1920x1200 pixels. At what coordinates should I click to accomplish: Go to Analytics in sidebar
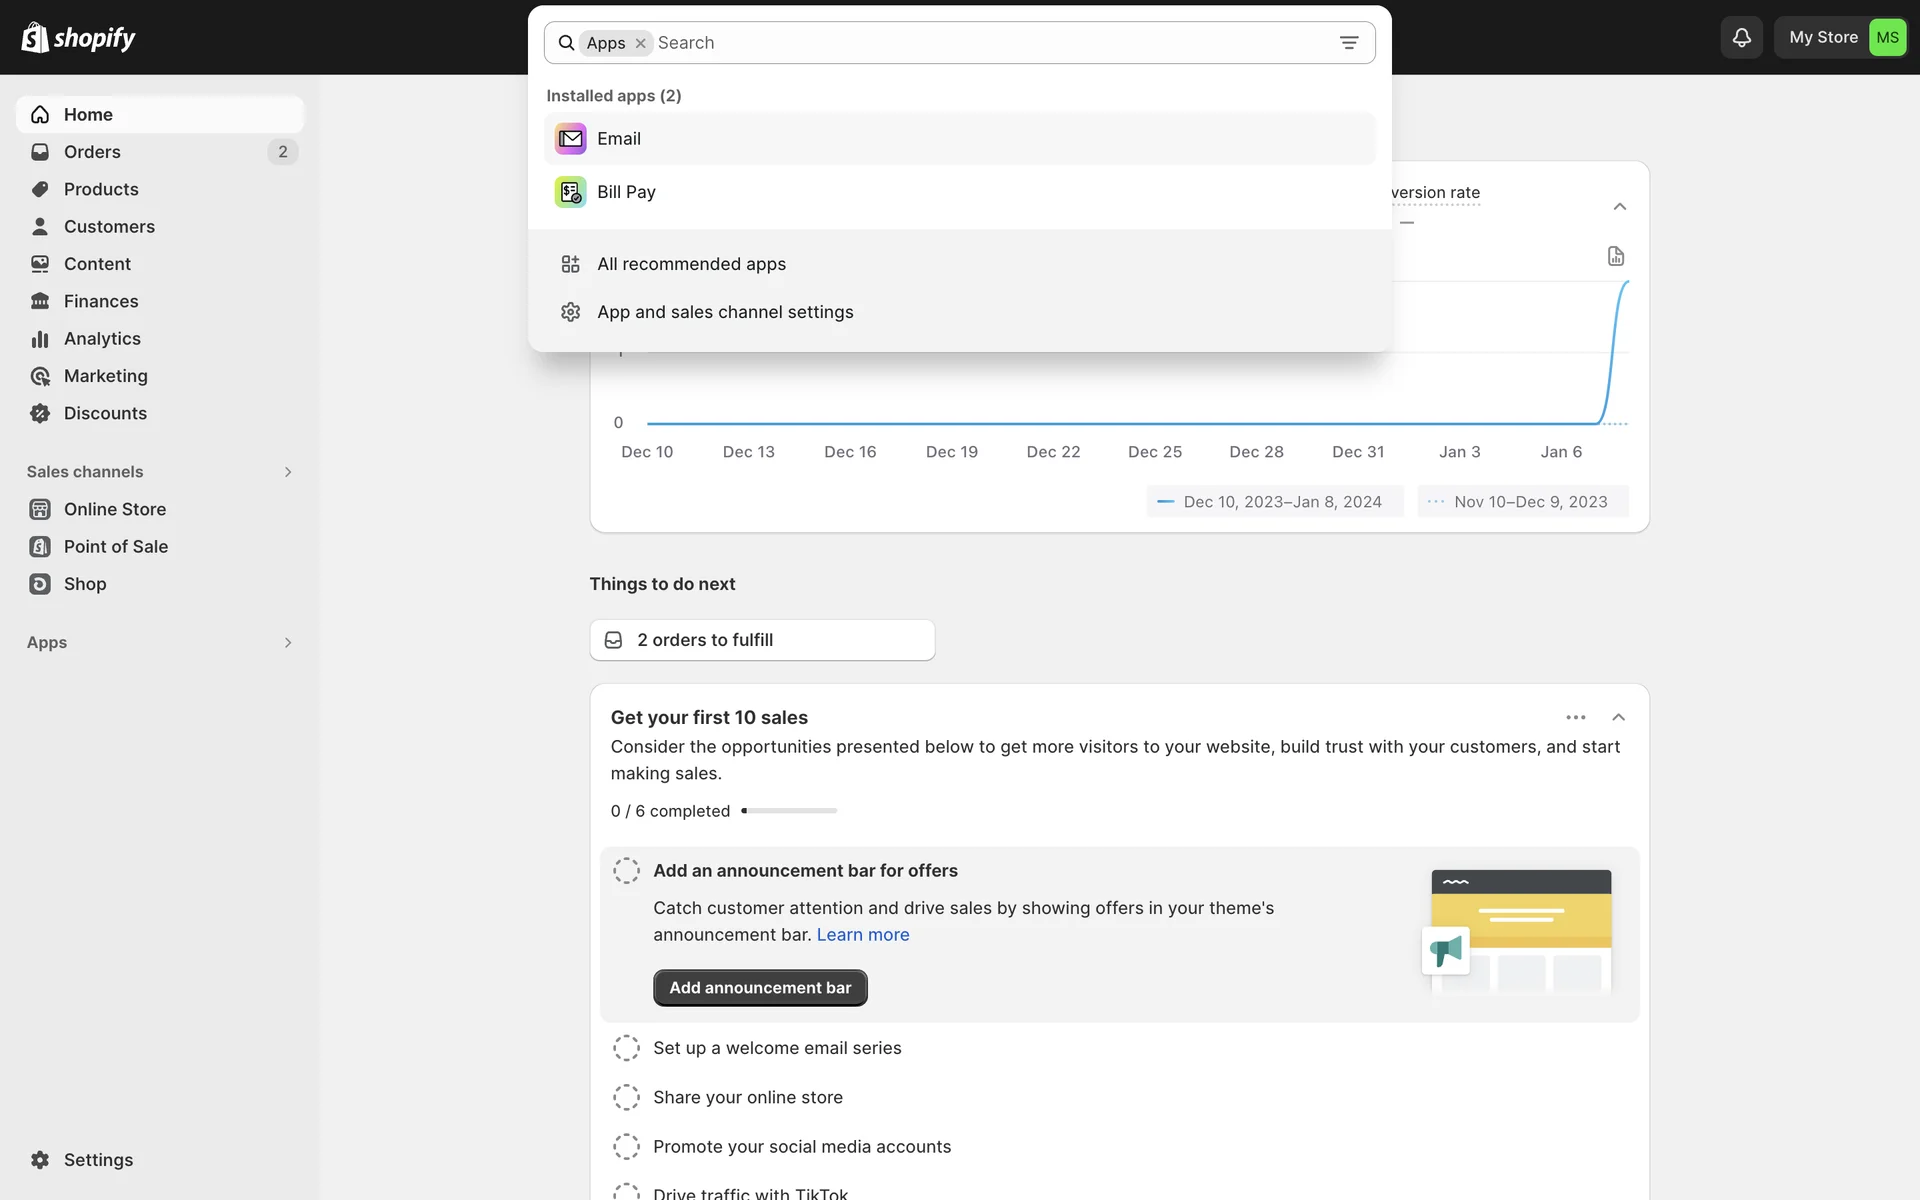click(101, 339)
